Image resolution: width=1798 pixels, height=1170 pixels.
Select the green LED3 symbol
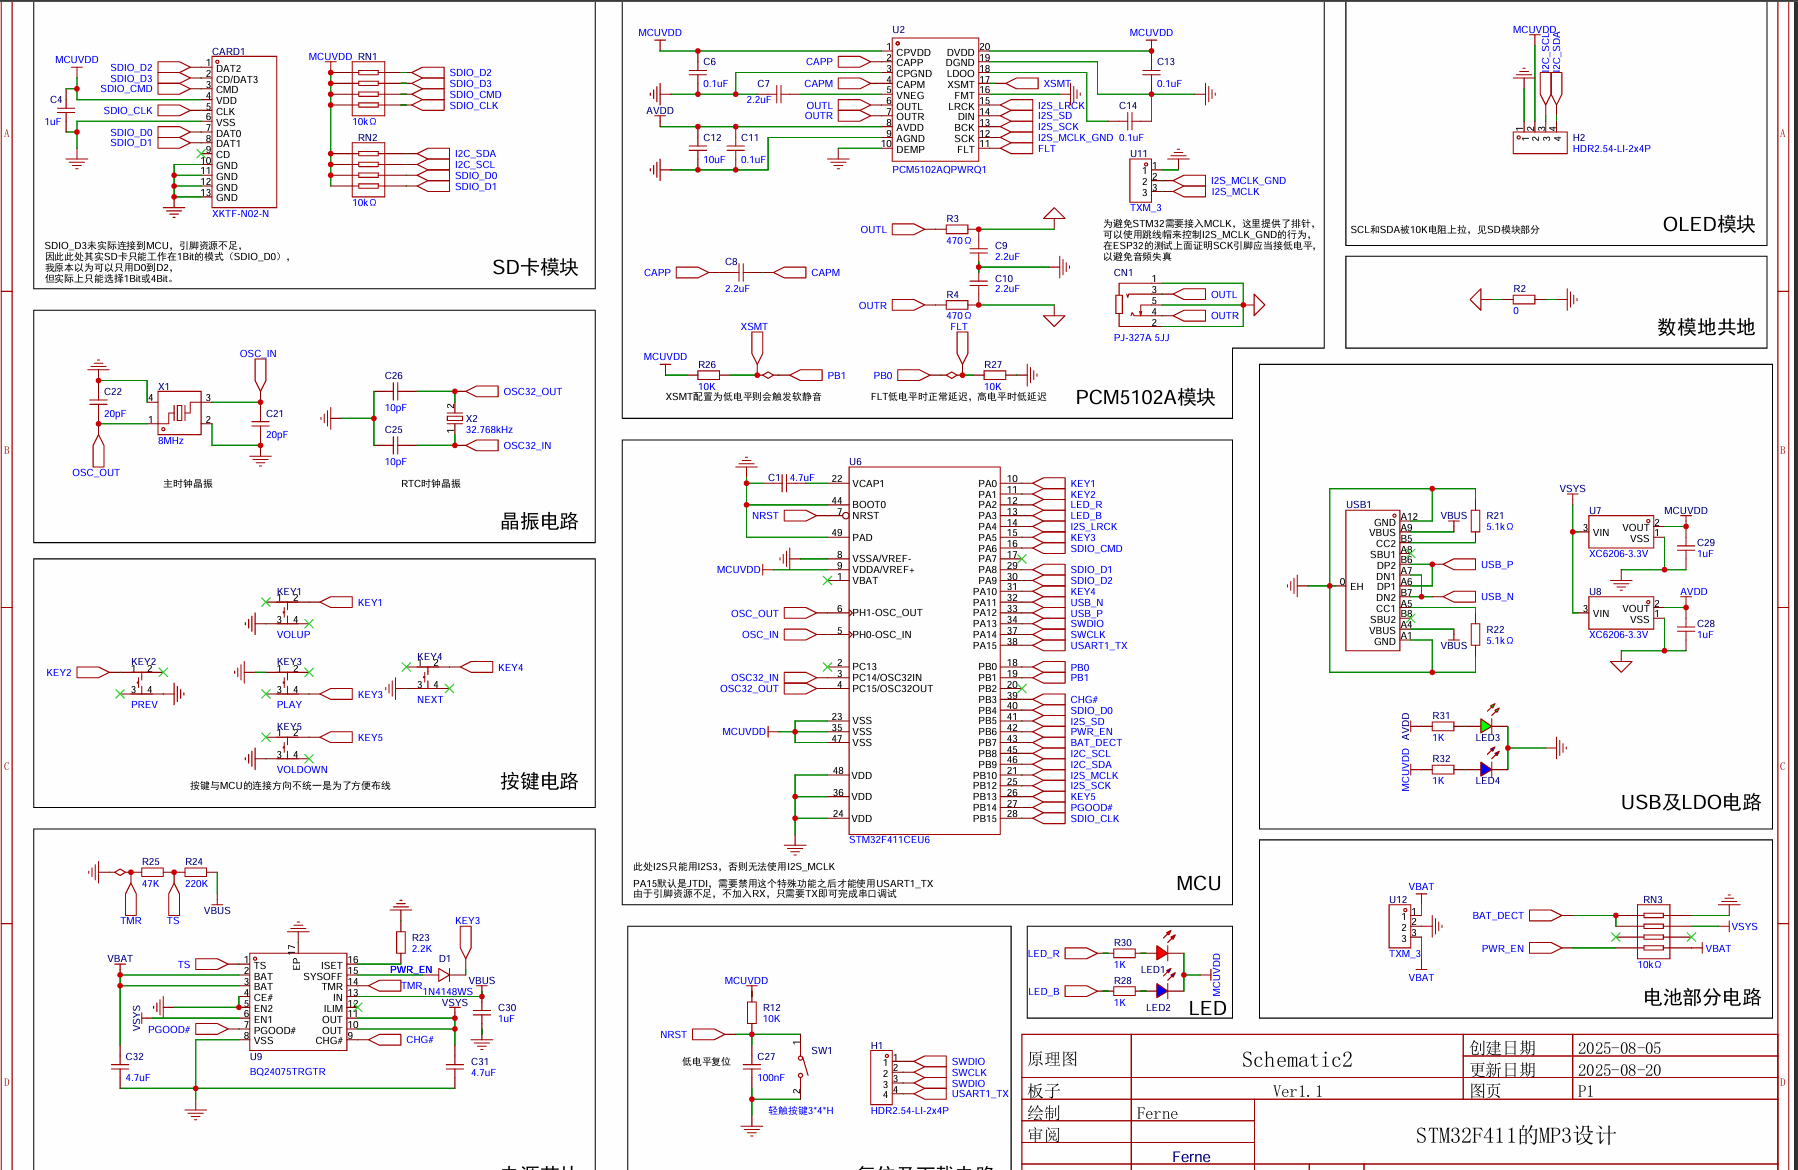[x=1487, y=724]
